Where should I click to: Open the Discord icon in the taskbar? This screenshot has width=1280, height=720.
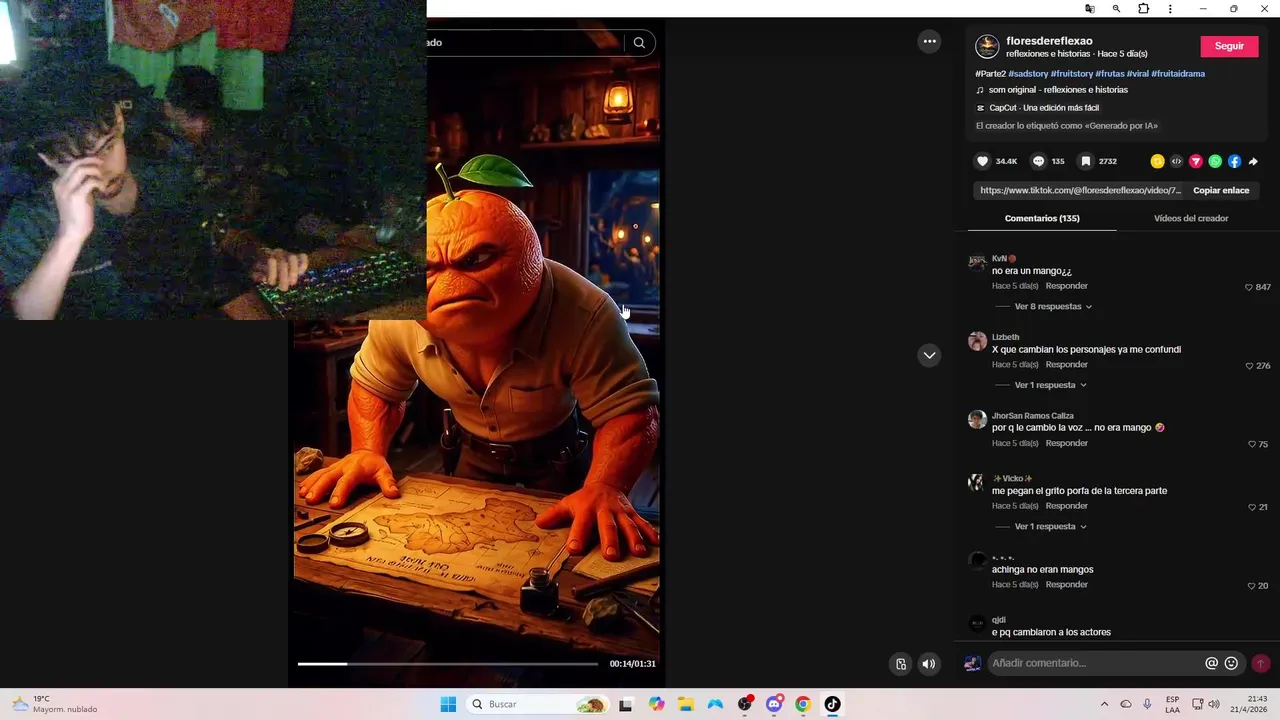pos(774,704)
